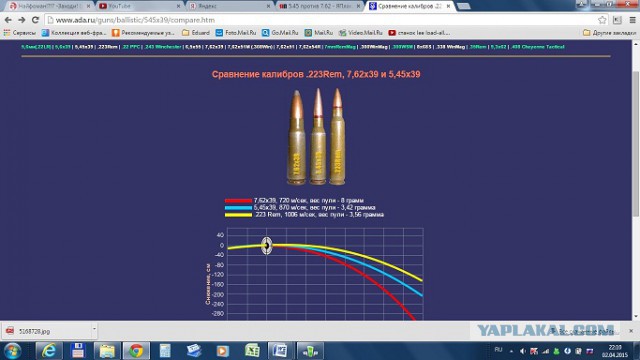Click the target marker on the ballistic chart
Viewport: 640px width, 360px height.
(267, 245)
